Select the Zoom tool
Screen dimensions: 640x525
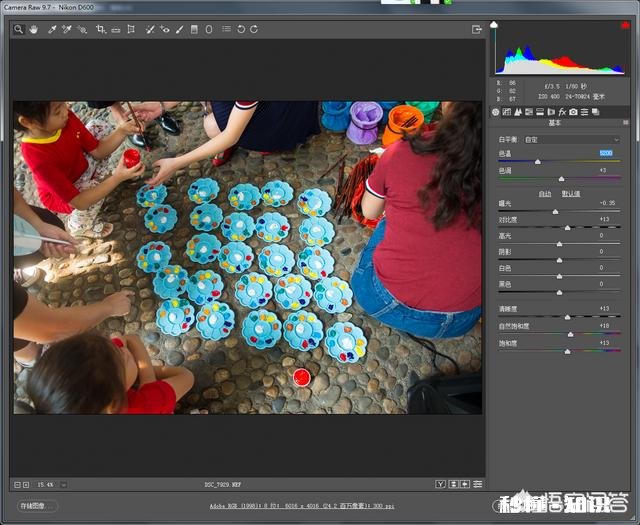[x=18, y=29]
